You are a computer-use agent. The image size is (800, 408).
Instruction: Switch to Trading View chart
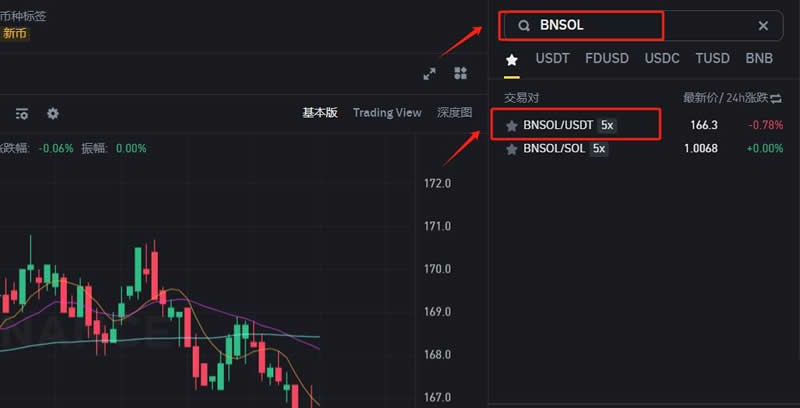[x=387, y=113]
